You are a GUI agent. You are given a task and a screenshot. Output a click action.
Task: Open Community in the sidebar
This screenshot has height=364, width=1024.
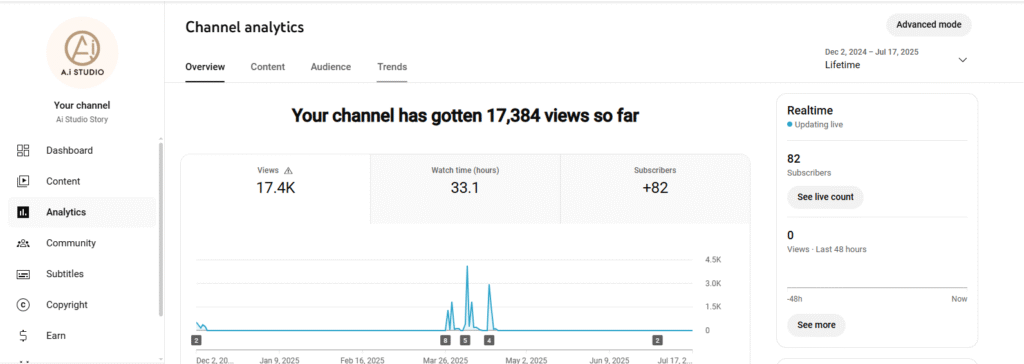tap(82, 243)
